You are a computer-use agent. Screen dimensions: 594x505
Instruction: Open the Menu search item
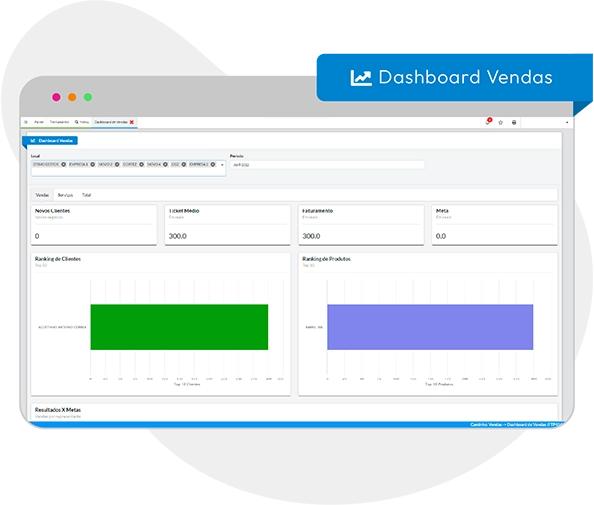coord(82,122)
